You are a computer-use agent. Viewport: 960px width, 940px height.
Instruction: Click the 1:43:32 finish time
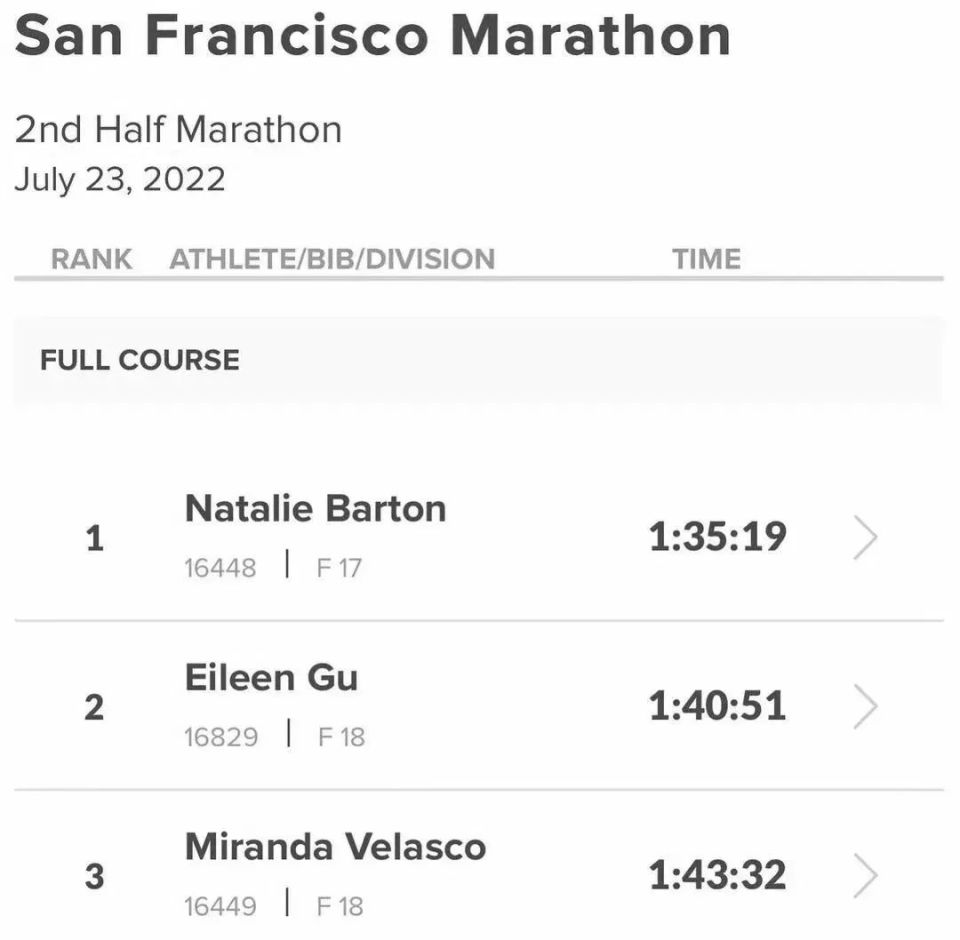coord(717,876)
